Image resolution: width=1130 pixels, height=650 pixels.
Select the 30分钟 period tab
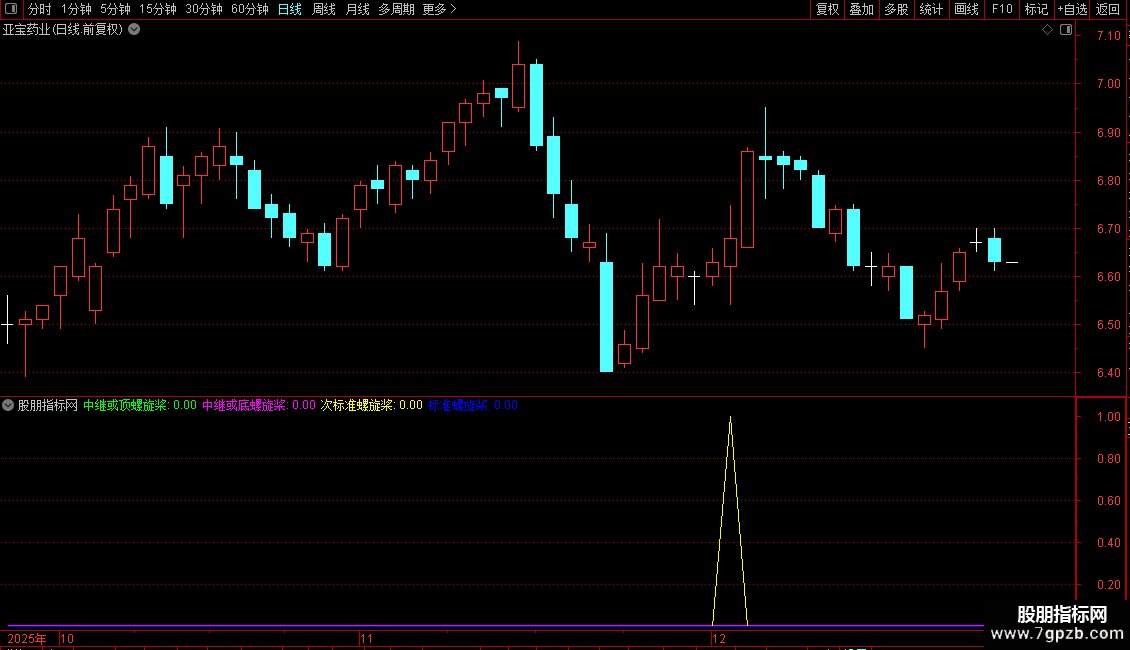pos(204,9)
